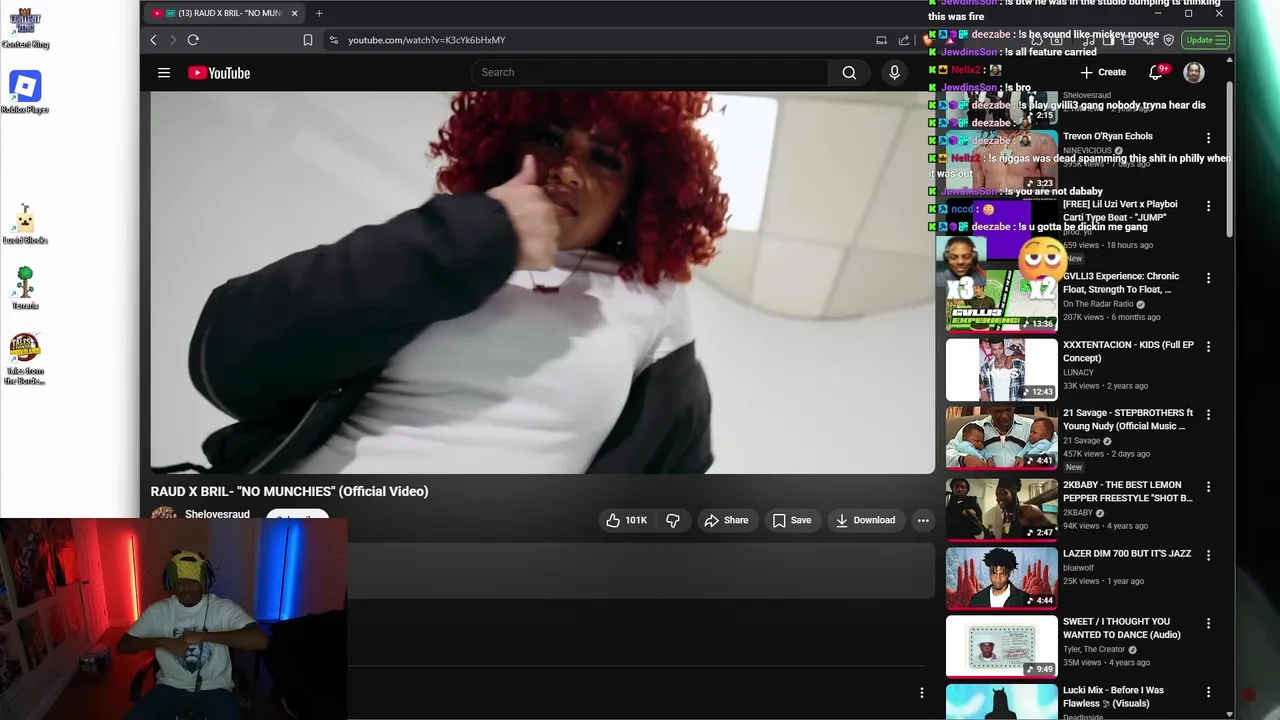
Task: Open the GVLLI3 Experience thumbnail
Action: (1001, 300)
